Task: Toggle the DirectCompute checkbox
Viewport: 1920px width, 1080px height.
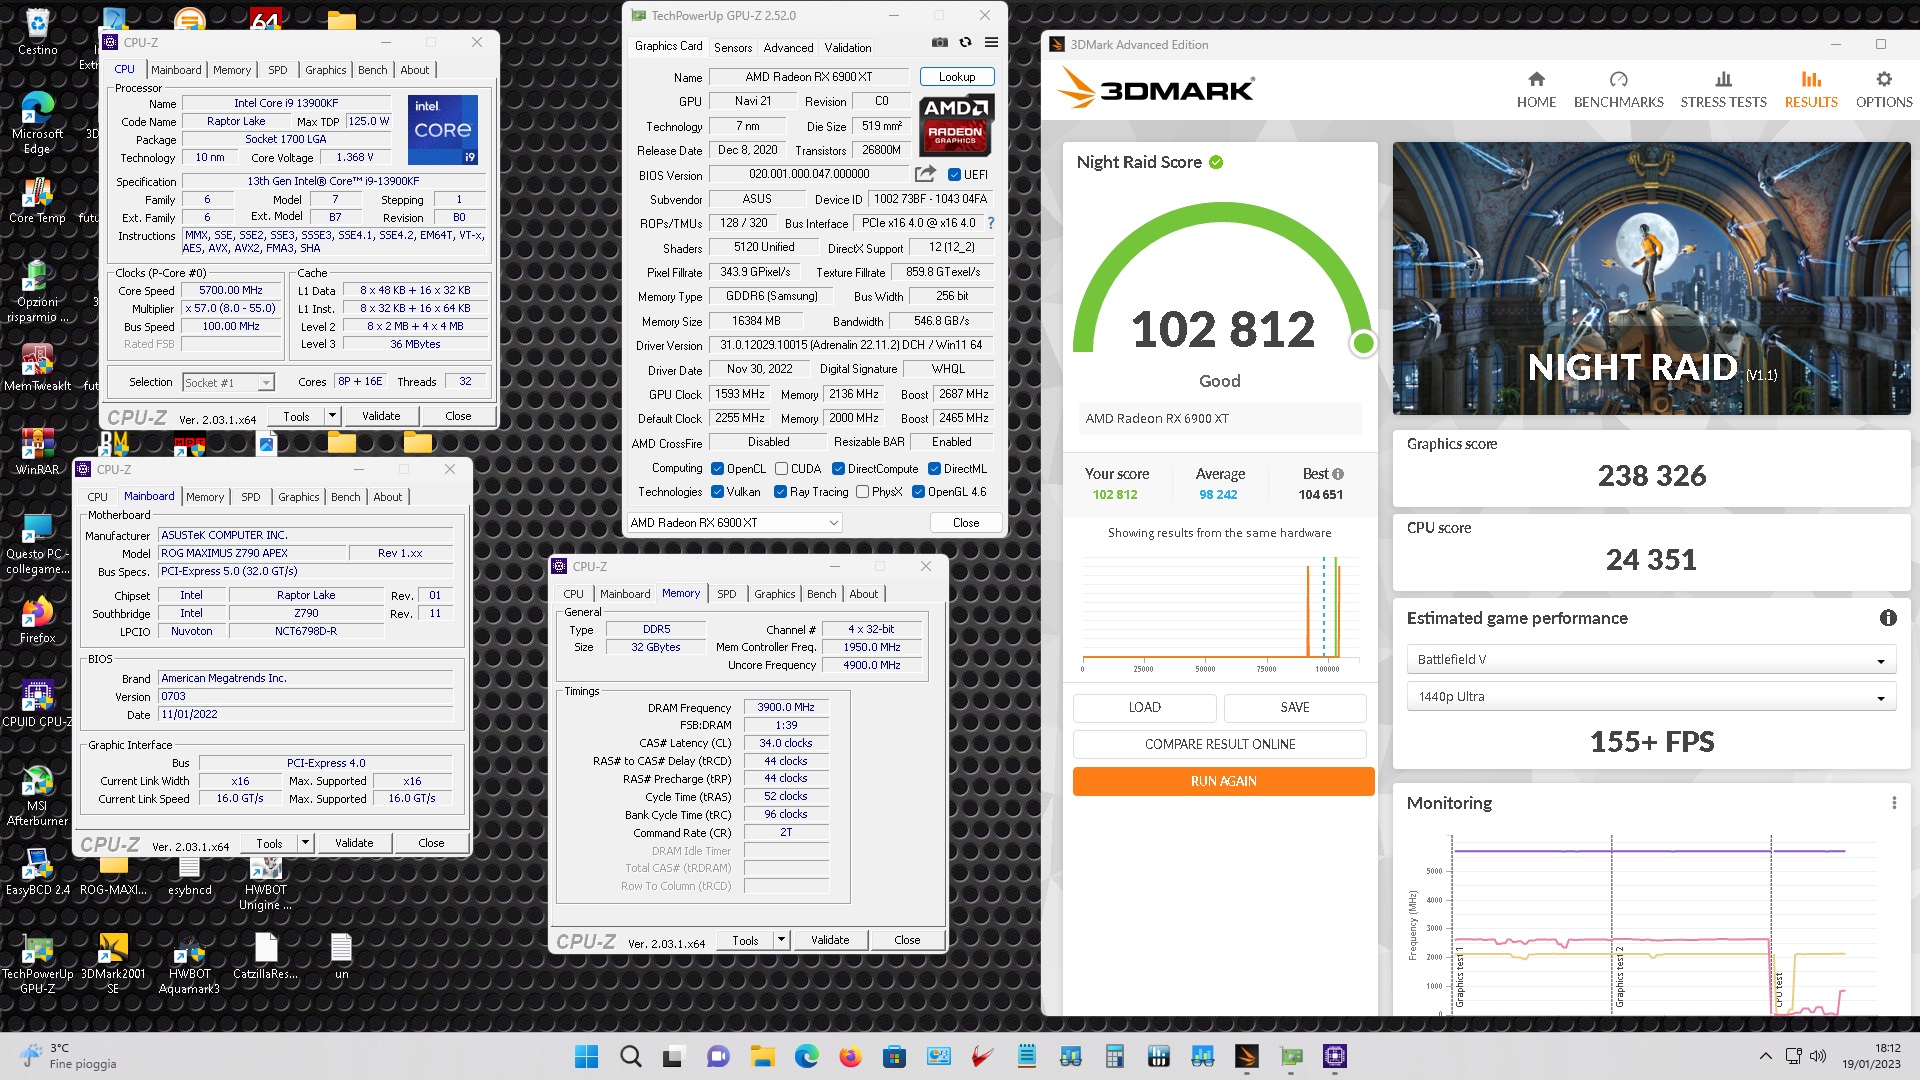Action: coord(838,469)
